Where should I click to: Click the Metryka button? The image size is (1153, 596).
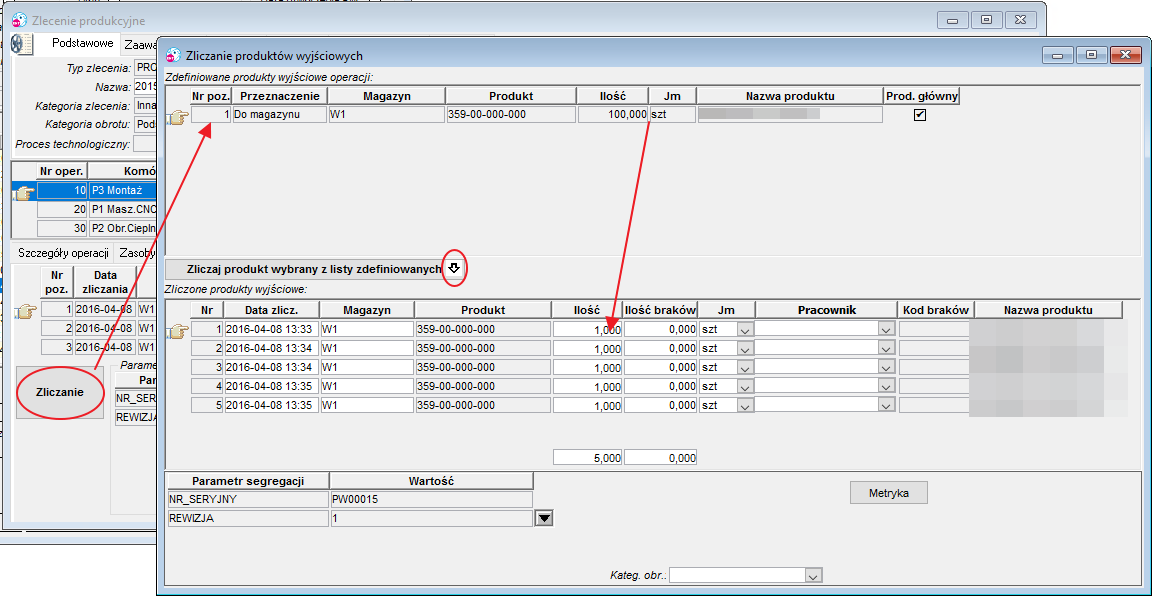(x=888, y=492)
